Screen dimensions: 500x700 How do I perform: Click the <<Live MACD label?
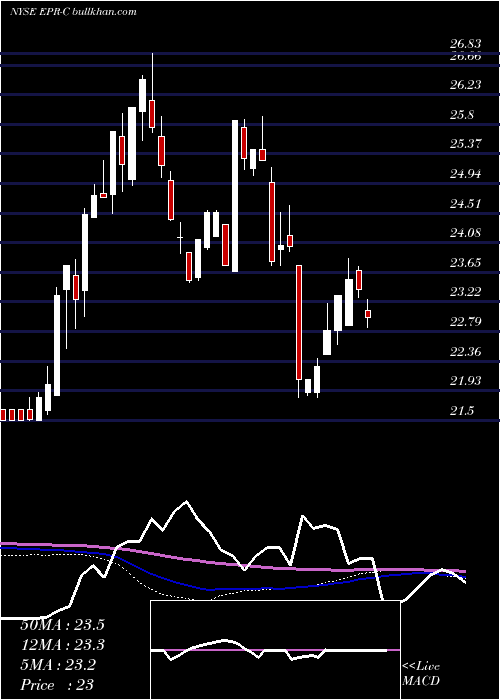(x=421, y=674)
